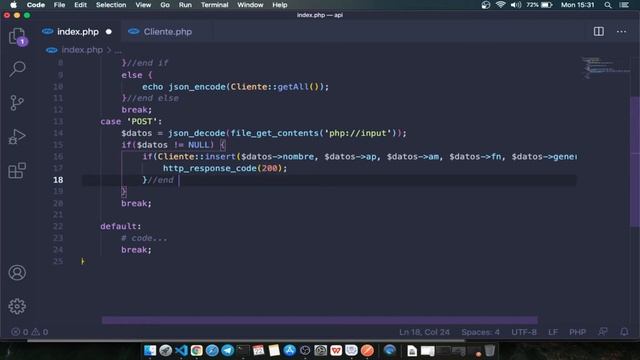Open Terminal in the Dock

243,350
